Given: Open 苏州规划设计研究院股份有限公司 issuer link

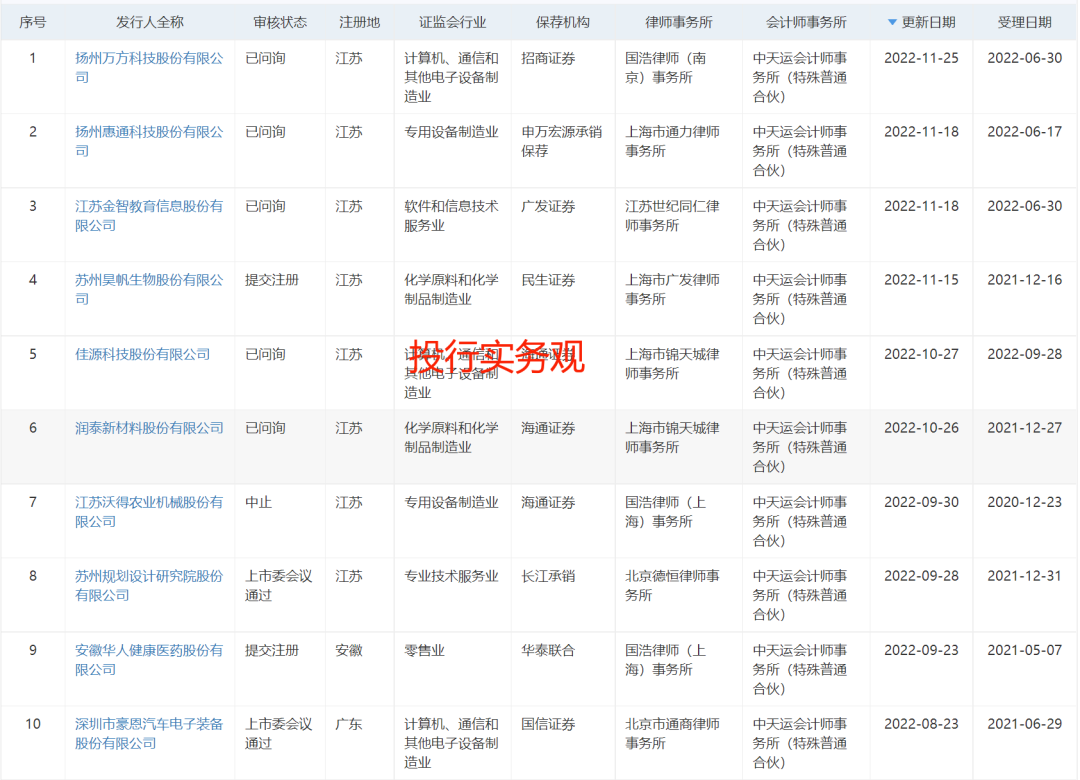Looking at the screenshot, I should tap(149, 586).
